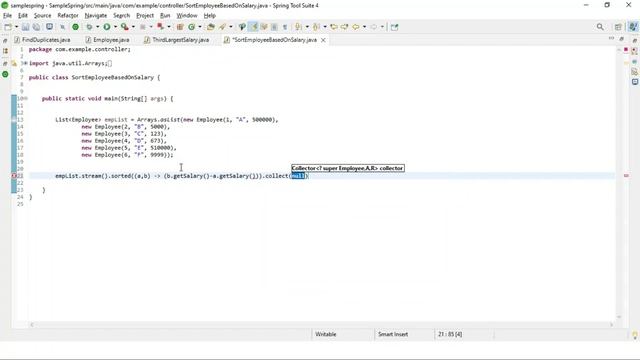Open the Source menu
Image resolution: width=640 pixels, height=360 pixels.
click(42, 16)
